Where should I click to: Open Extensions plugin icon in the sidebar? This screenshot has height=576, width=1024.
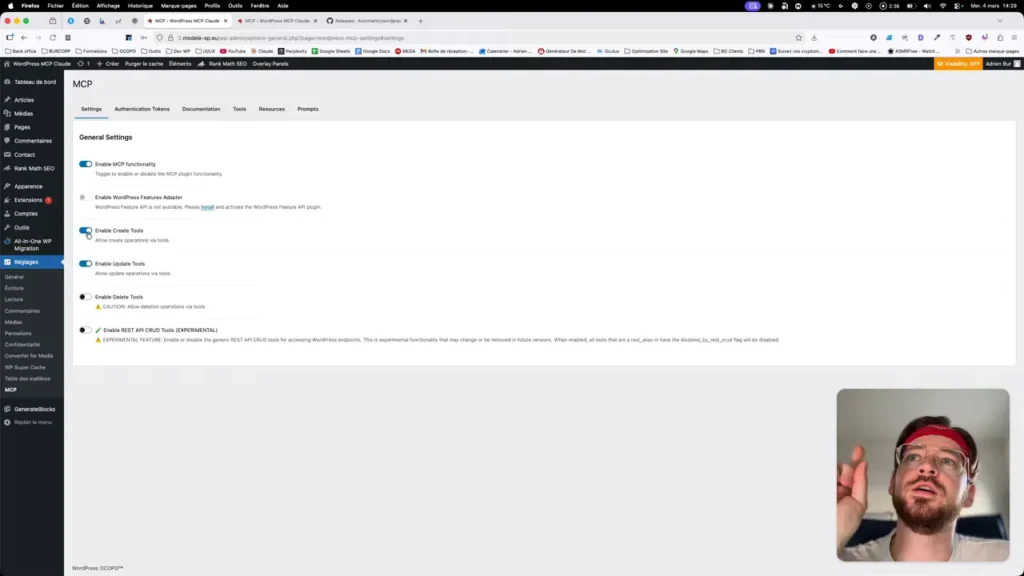click(8, 200)
